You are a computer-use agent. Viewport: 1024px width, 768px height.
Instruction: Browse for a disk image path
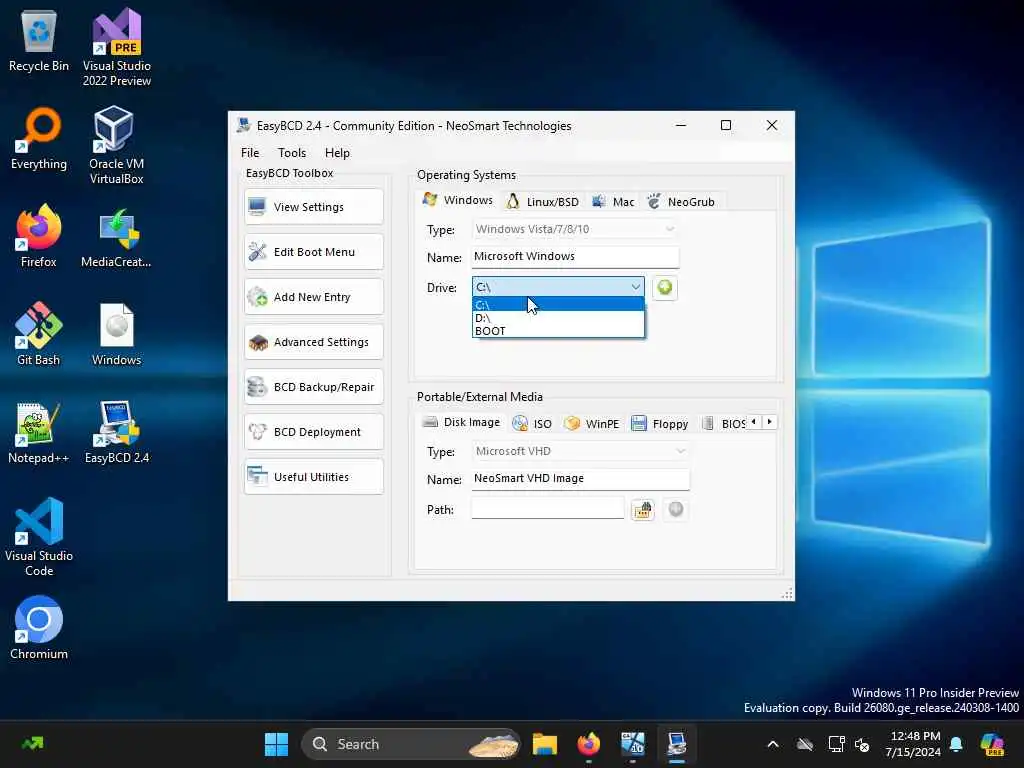click(643, 509)
